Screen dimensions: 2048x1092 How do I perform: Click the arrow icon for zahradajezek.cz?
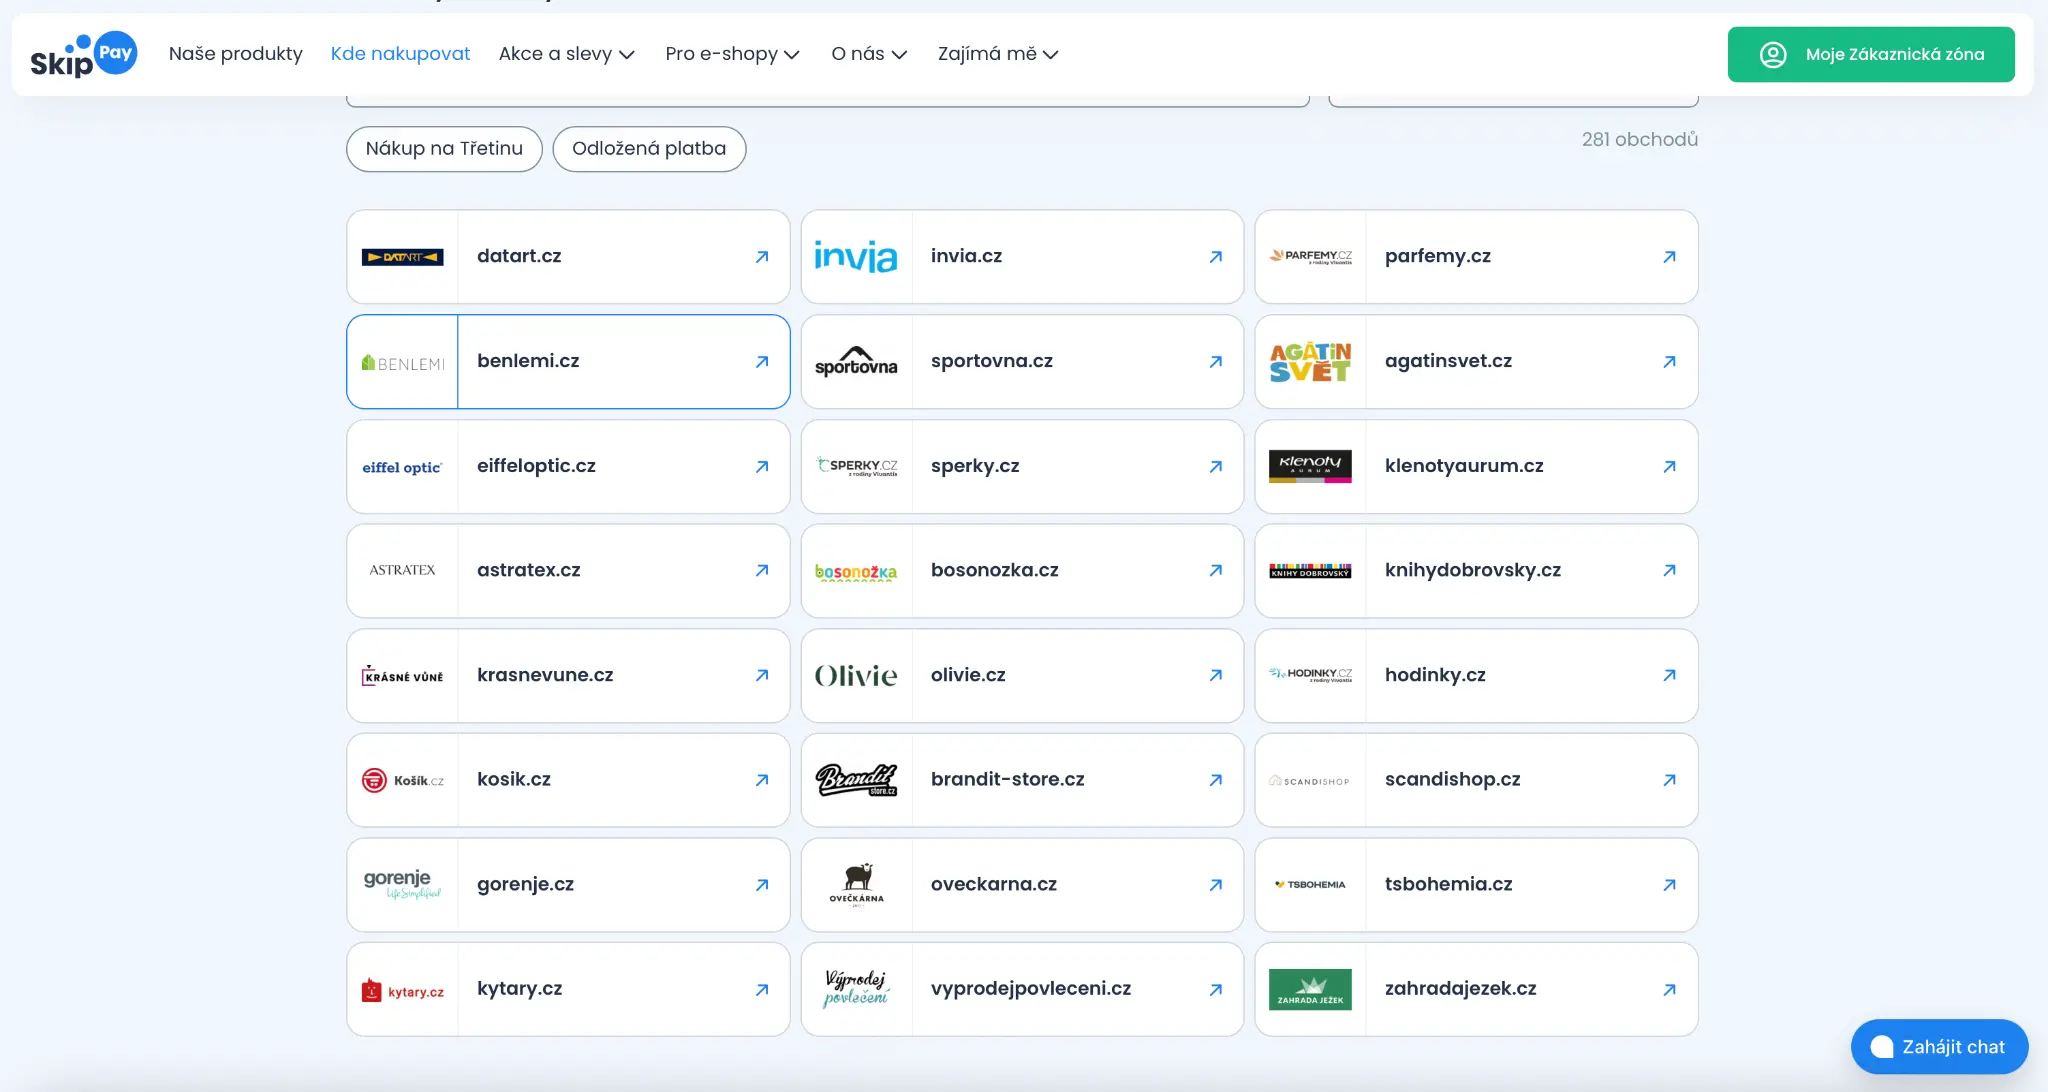pyautogui.click(x=1668, y=989)
